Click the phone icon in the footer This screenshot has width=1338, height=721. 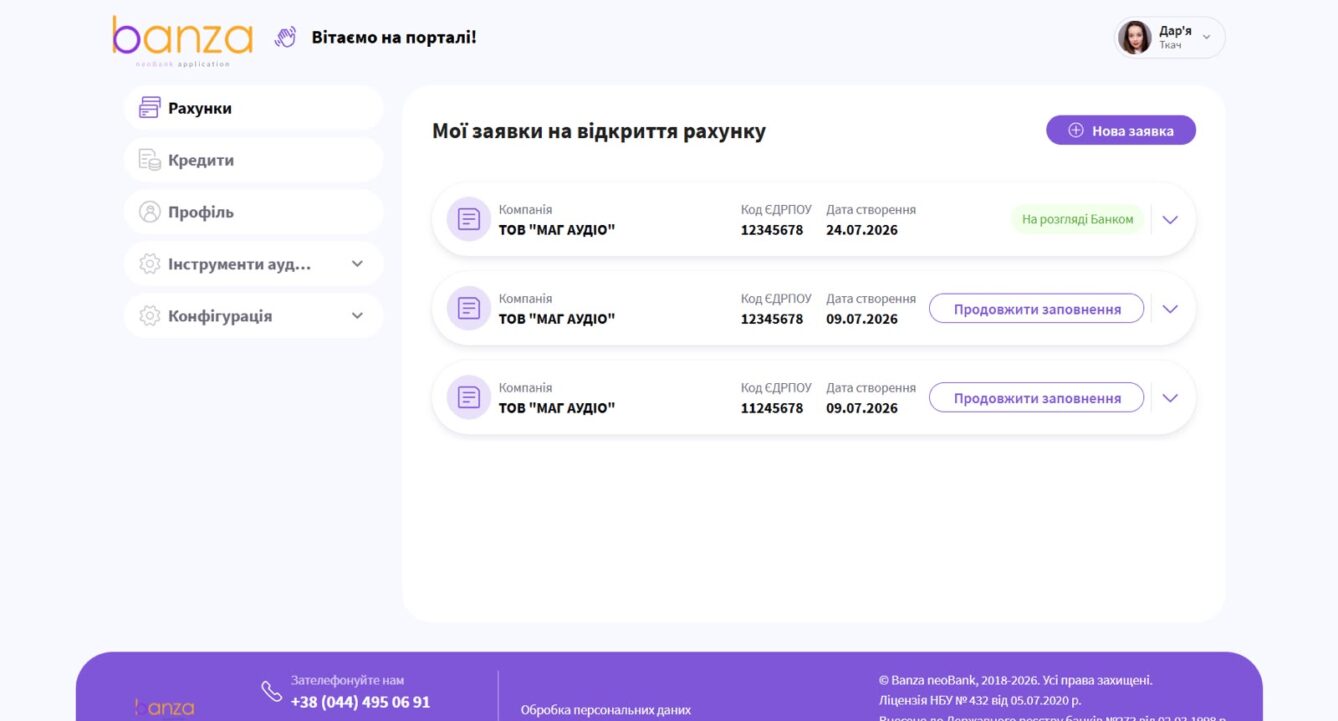coord(272,691)
